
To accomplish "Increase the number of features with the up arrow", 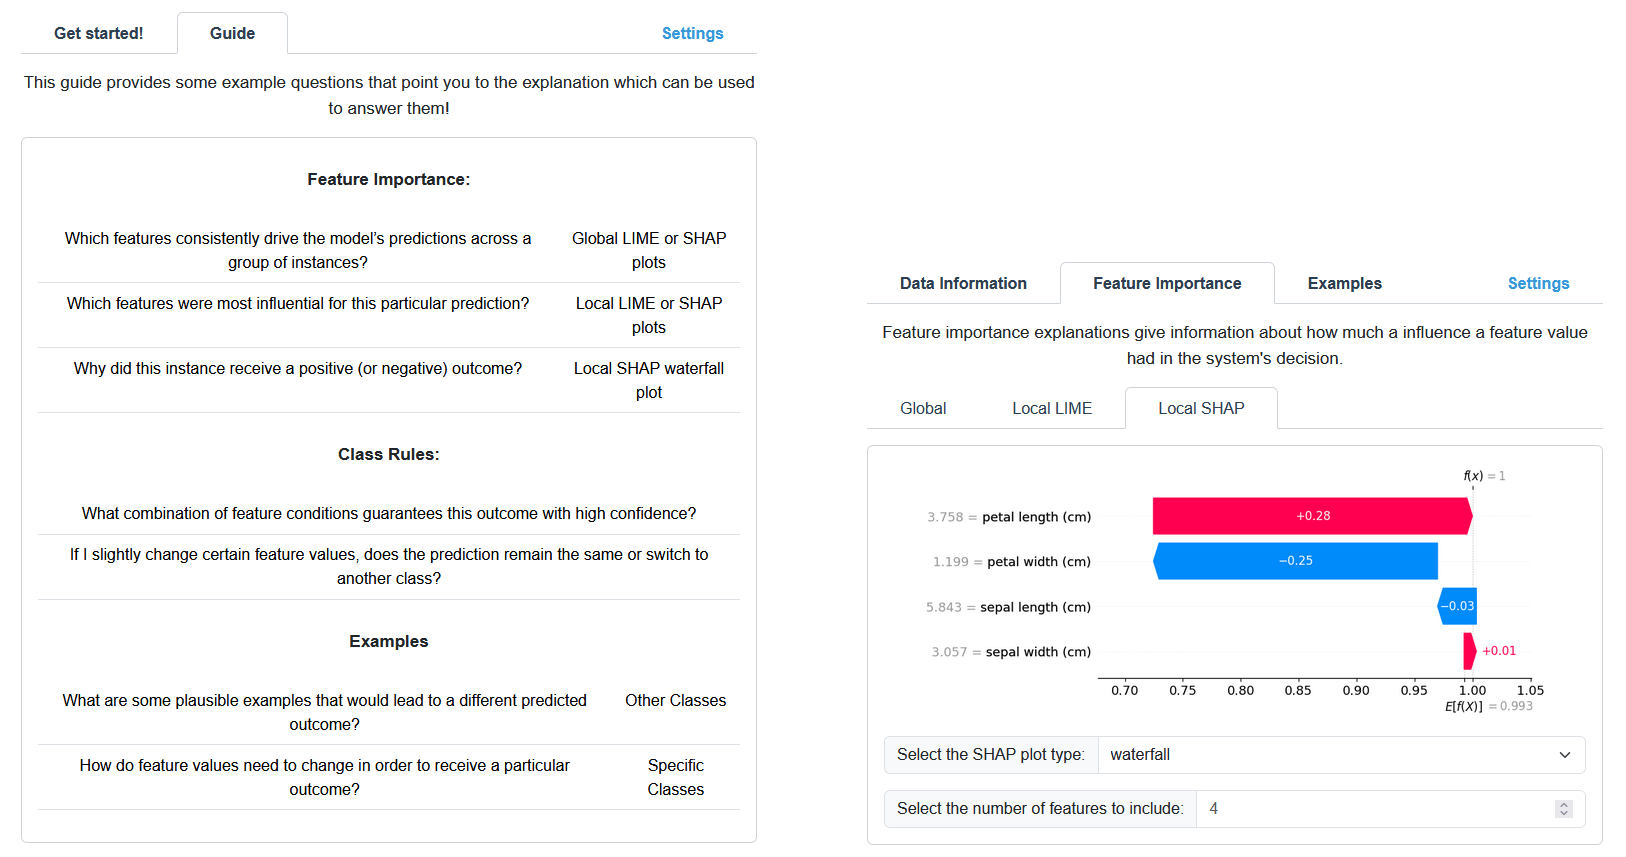I will click(x=1564, y=804).
